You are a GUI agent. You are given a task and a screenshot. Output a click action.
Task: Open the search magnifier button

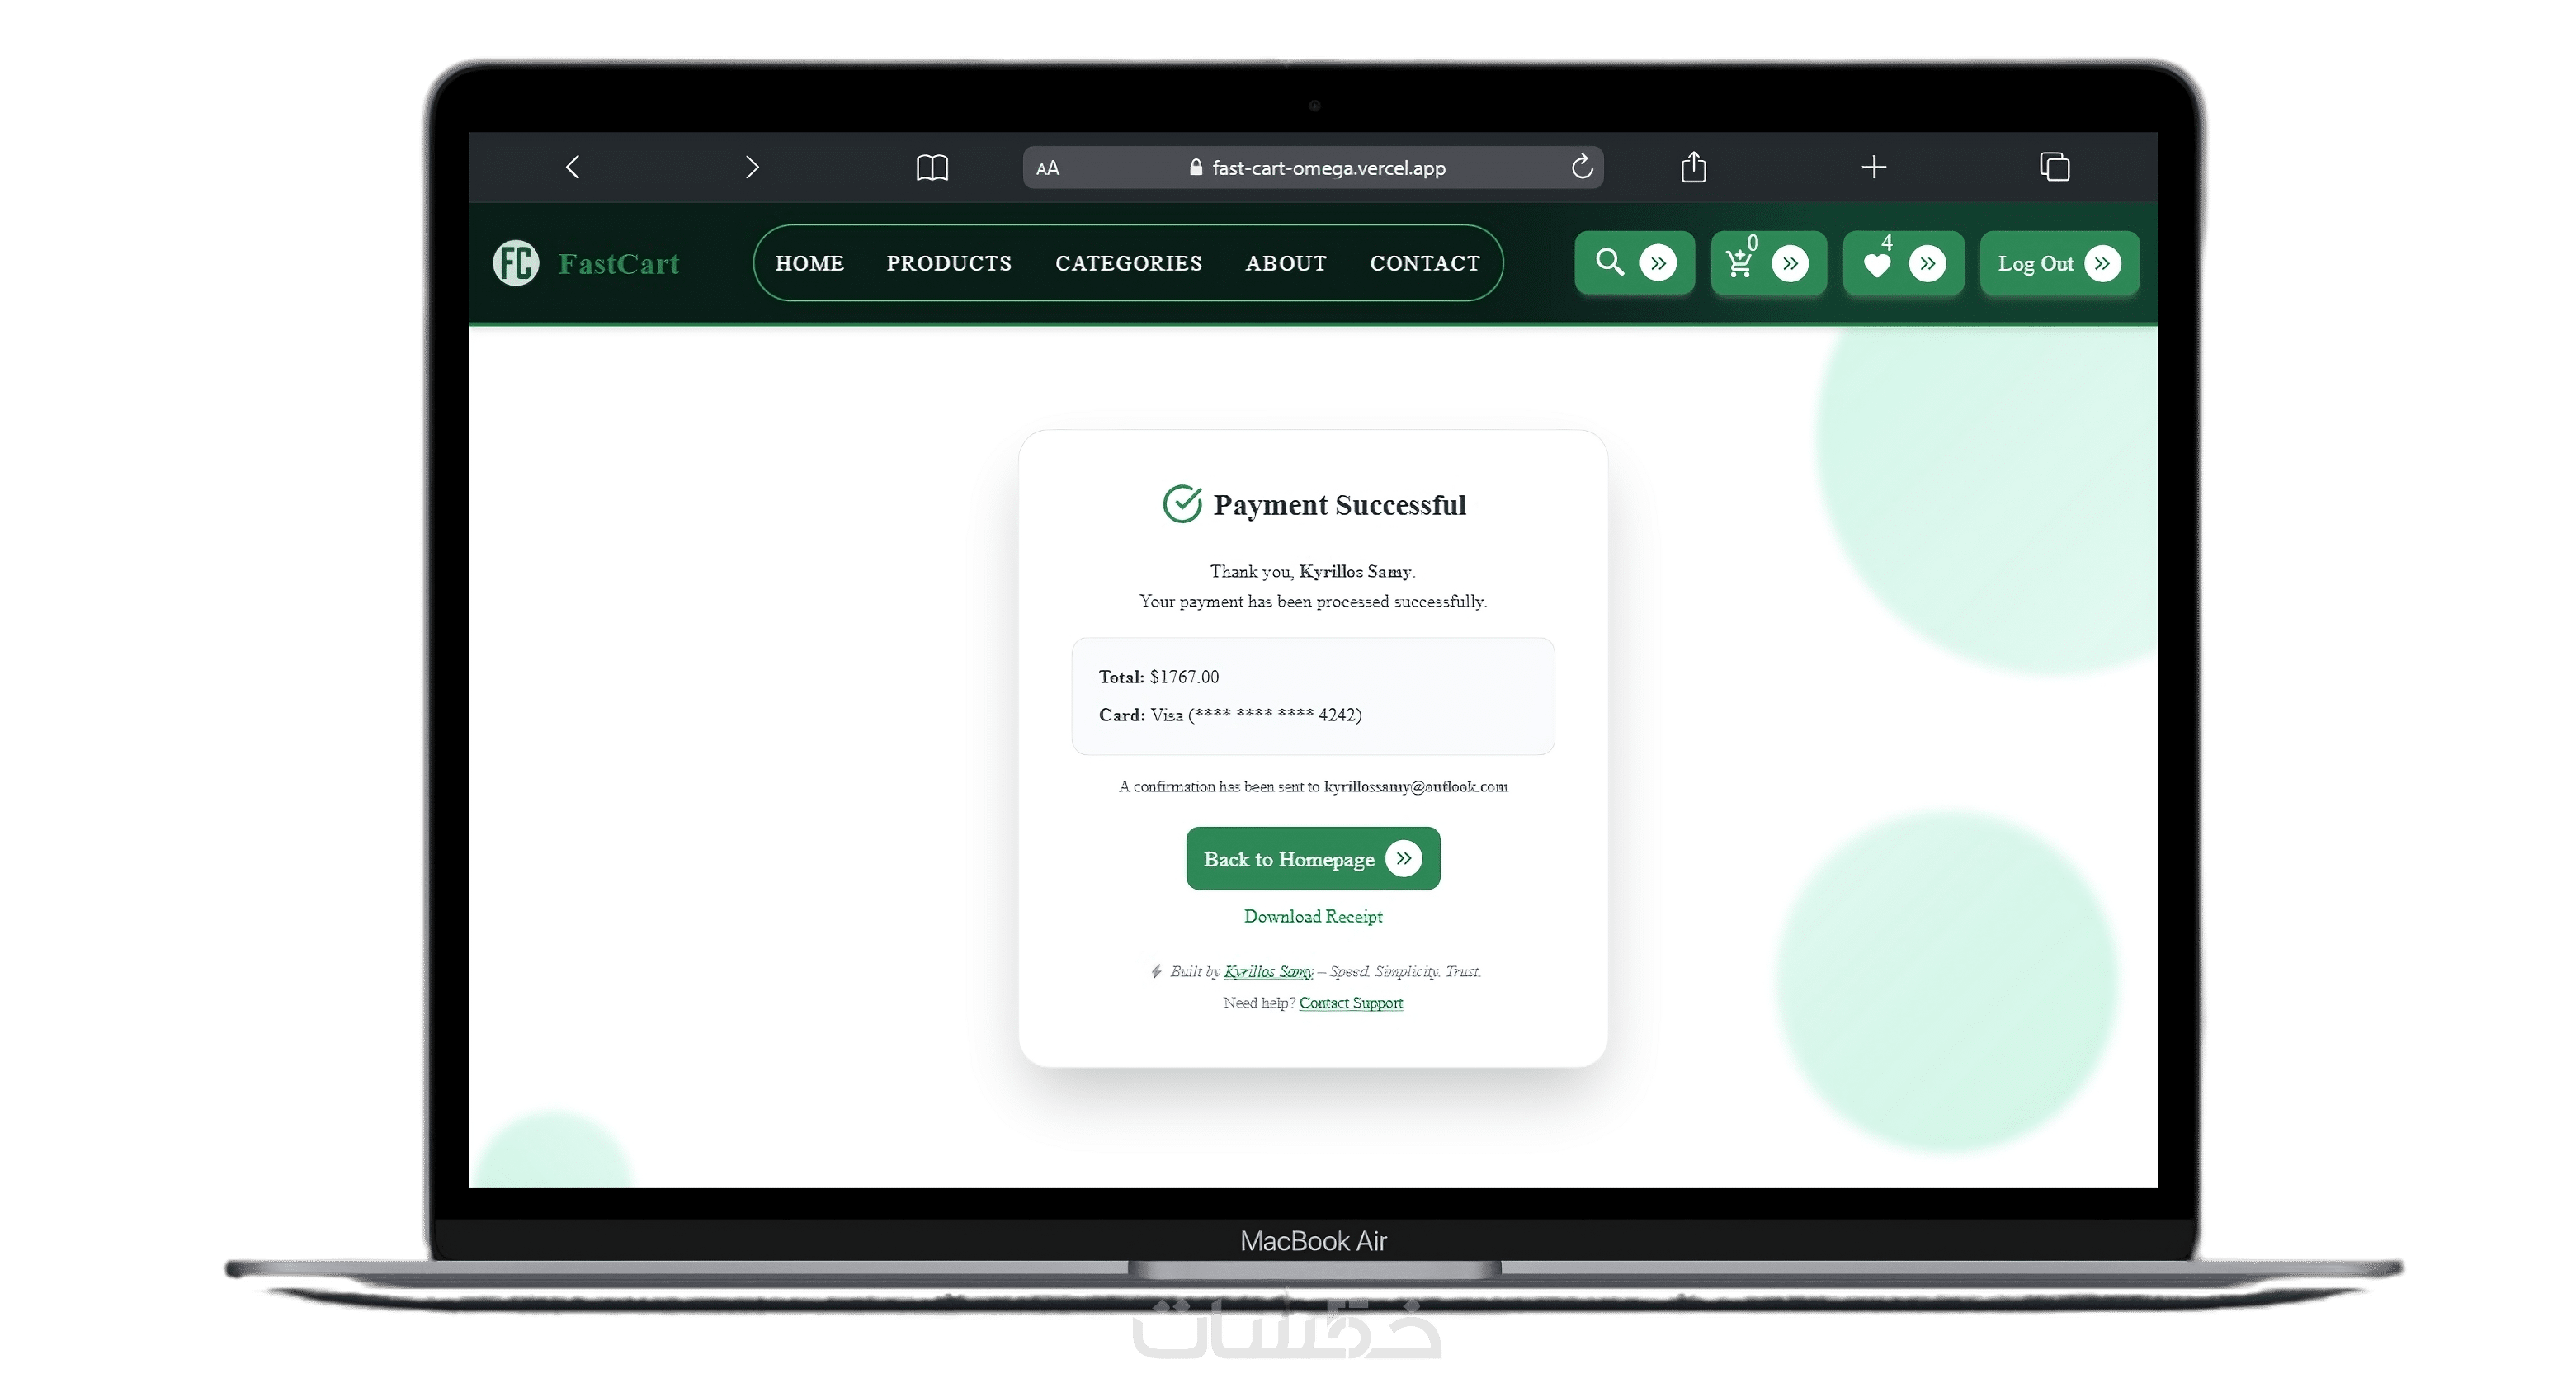[x=1634, y=263]
